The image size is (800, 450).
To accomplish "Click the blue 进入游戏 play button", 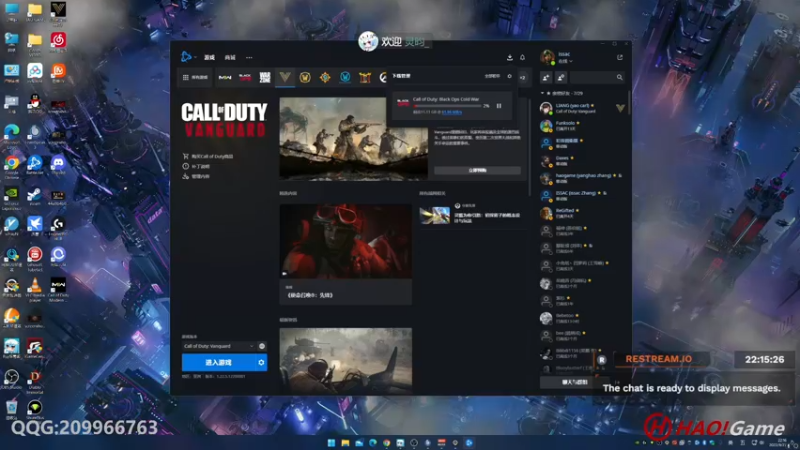I will (x=218, y=363).
